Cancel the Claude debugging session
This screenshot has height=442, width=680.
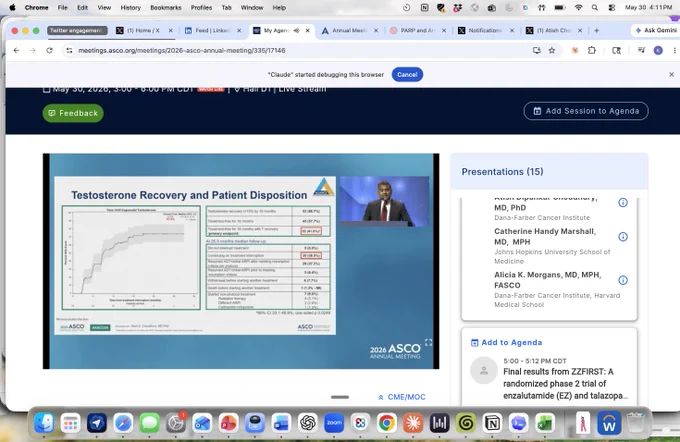[x=407, y=75]
